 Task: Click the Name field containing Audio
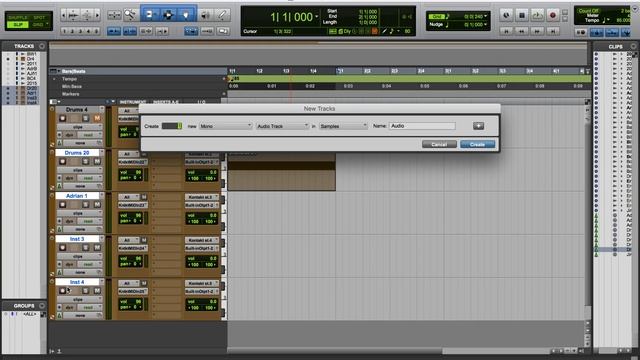point(422,126)
